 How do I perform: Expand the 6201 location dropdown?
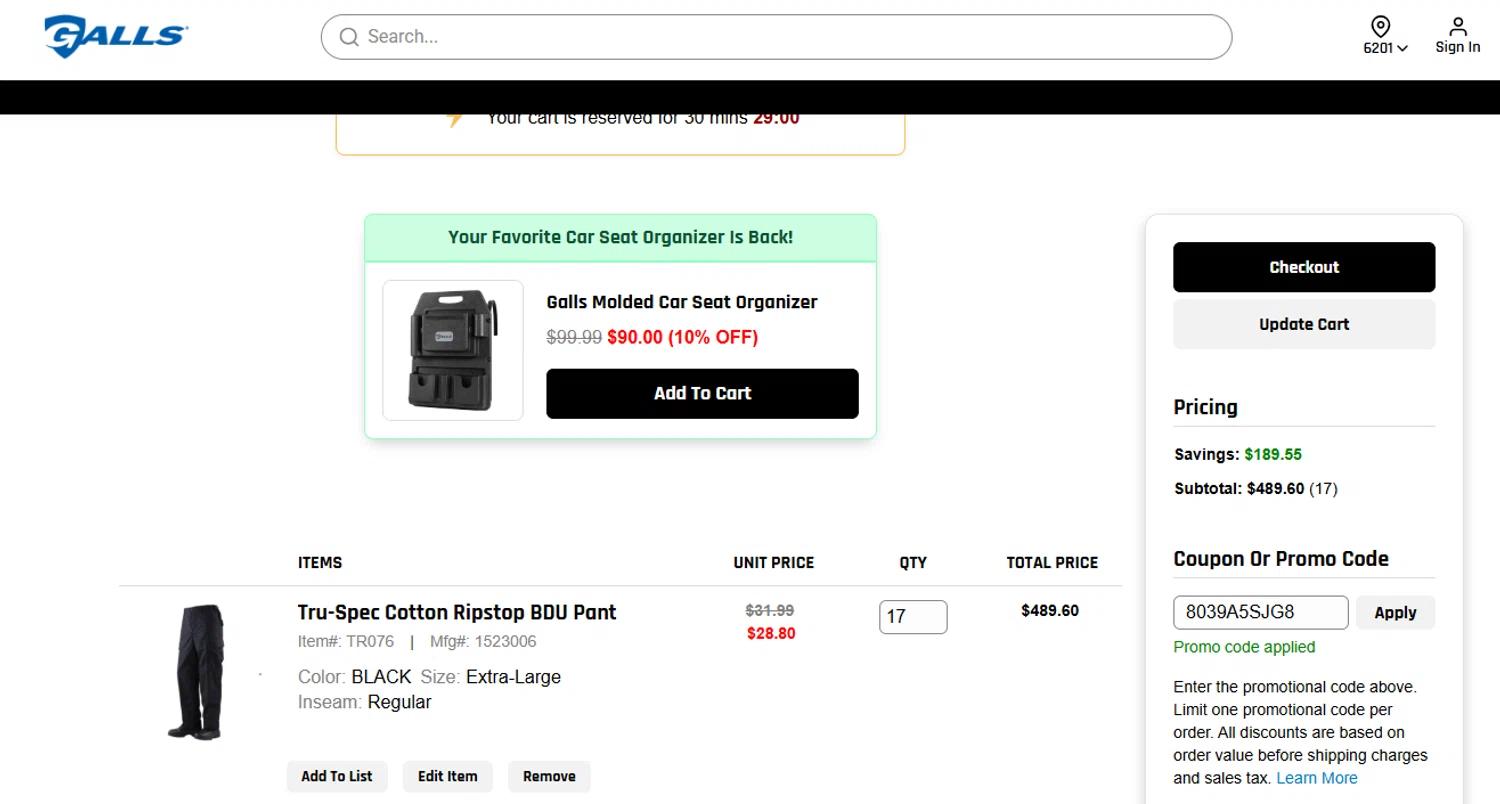tap(1386, 48)
